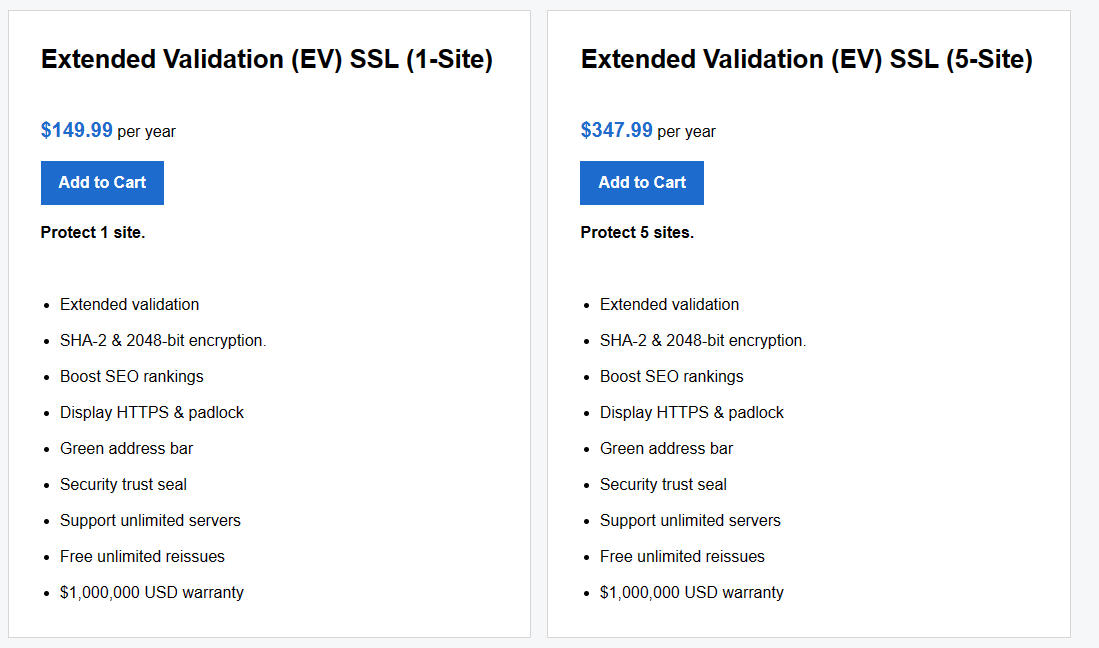This screenshot has width=1099, height=648.
Task: Click Boost SEO rankings under the 1-Site plan
Action: (x=131, y=376)
